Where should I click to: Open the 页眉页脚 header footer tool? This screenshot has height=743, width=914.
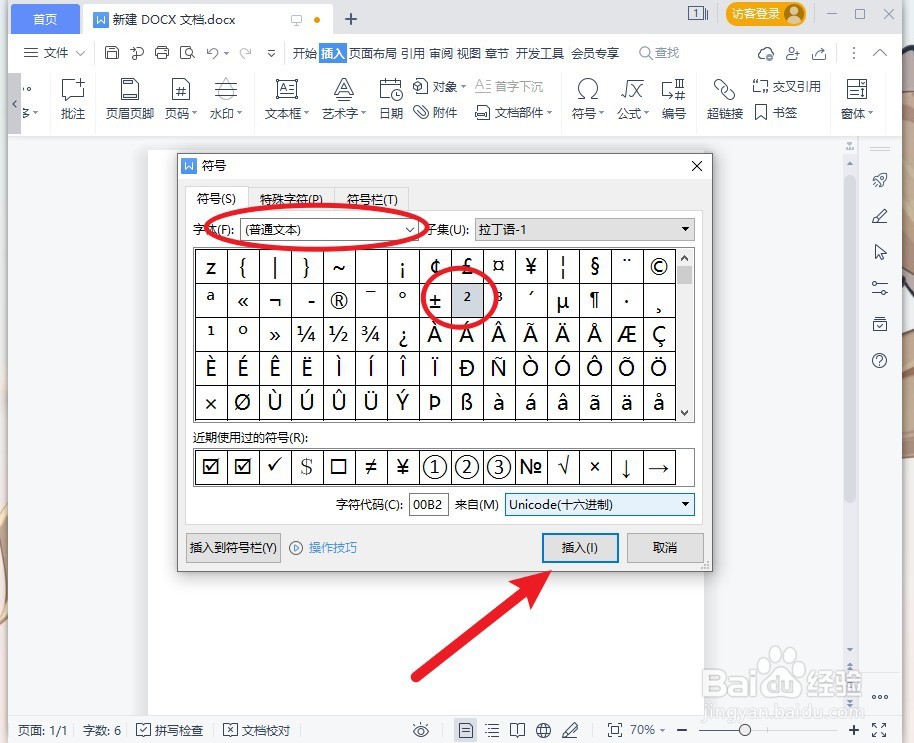click(x=128, y=100)
